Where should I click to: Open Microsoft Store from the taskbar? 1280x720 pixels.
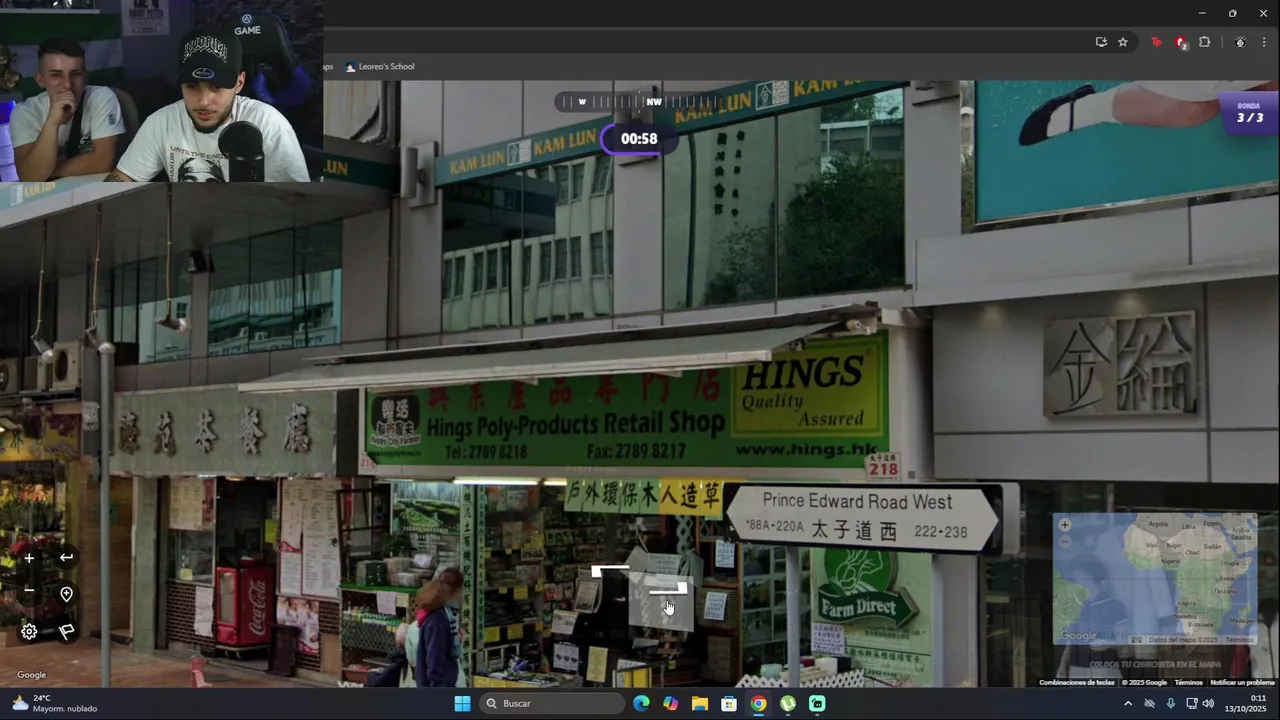[729, 704]
